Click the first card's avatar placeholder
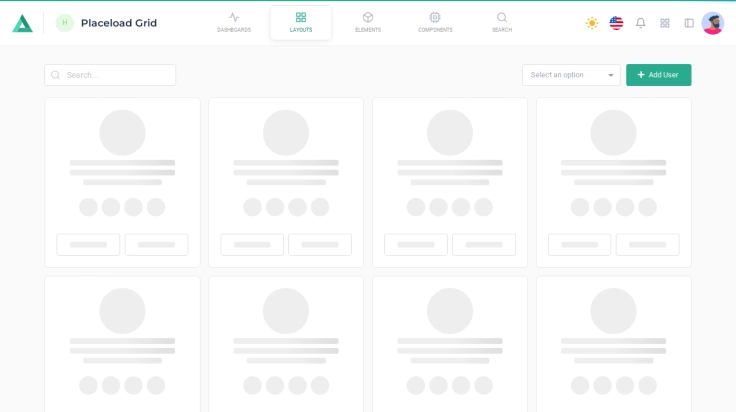The height and width of the screenshot is (412, 736). coord(122,132)
